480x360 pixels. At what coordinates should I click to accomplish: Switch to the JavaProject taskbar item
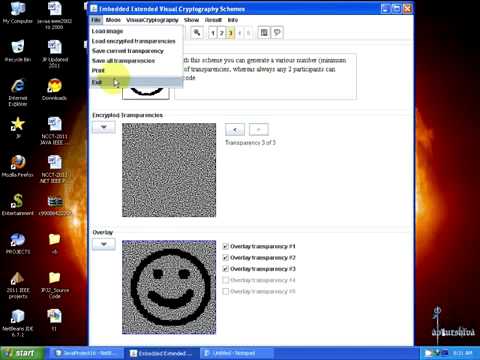click(x=87, y=353)
